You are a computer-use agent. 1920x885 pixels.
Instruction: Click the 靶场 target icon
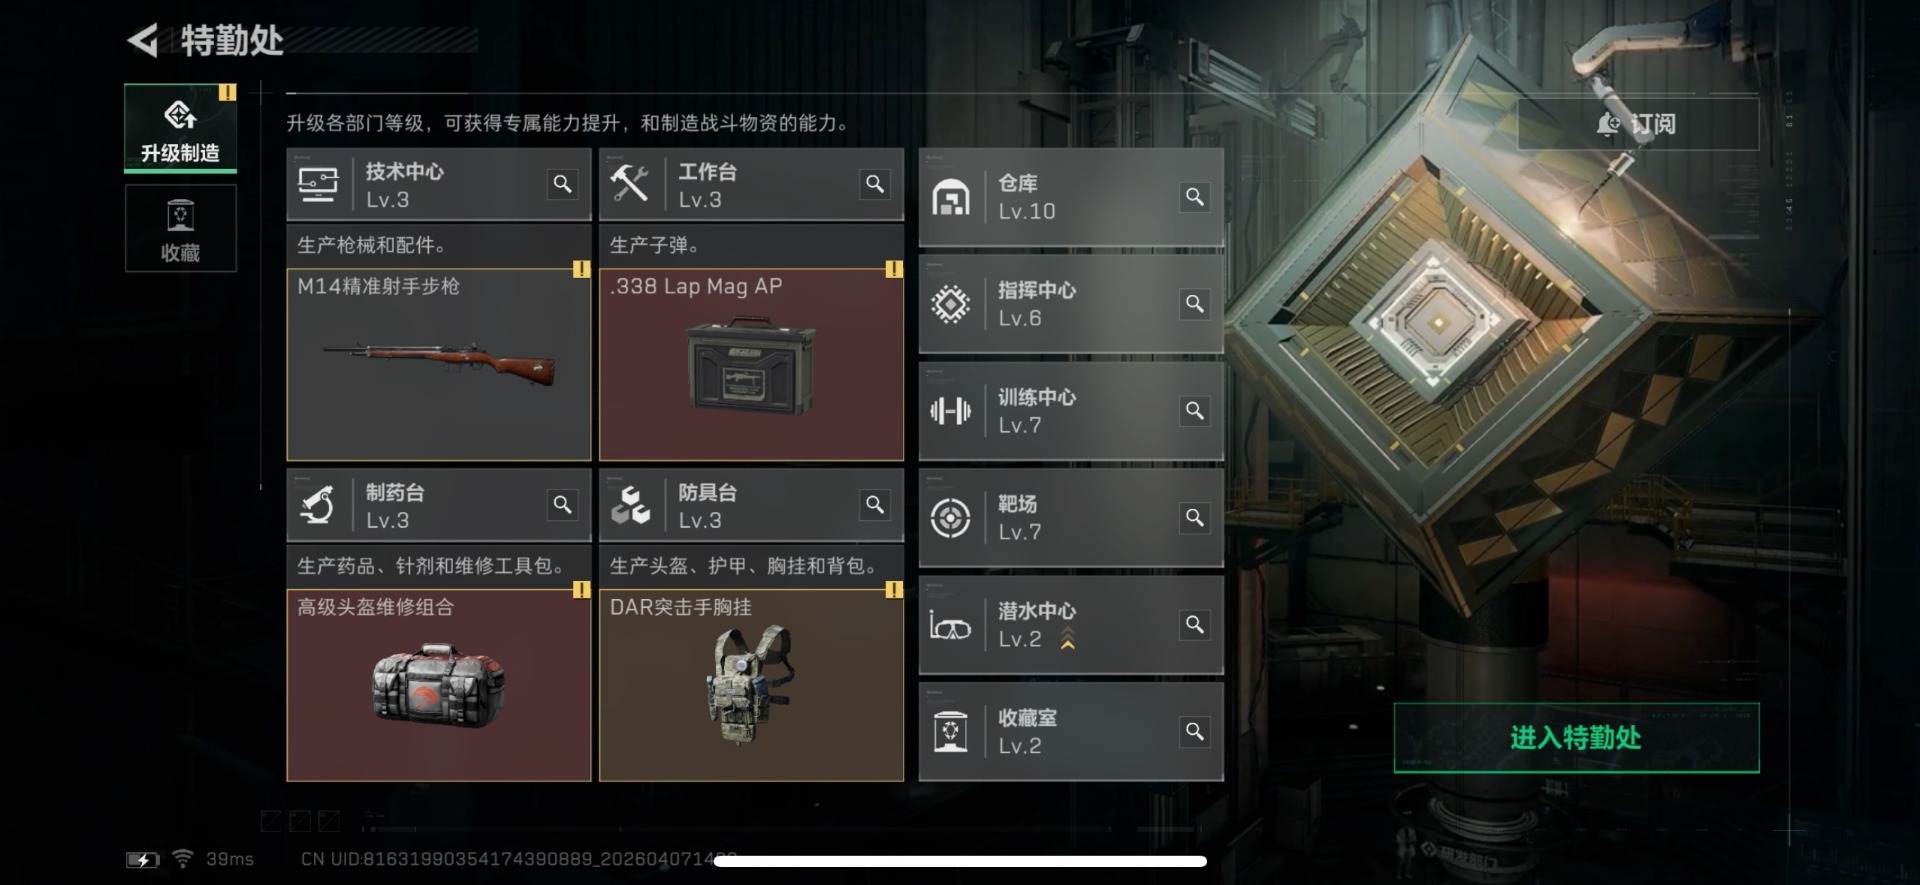point(950,518)
